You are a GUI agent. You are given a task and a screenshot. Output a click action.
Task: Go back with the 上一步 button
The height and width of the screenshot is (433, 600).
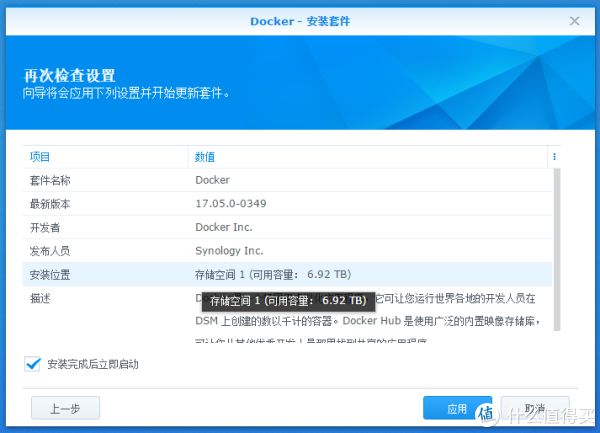click(x=65, y=408)
